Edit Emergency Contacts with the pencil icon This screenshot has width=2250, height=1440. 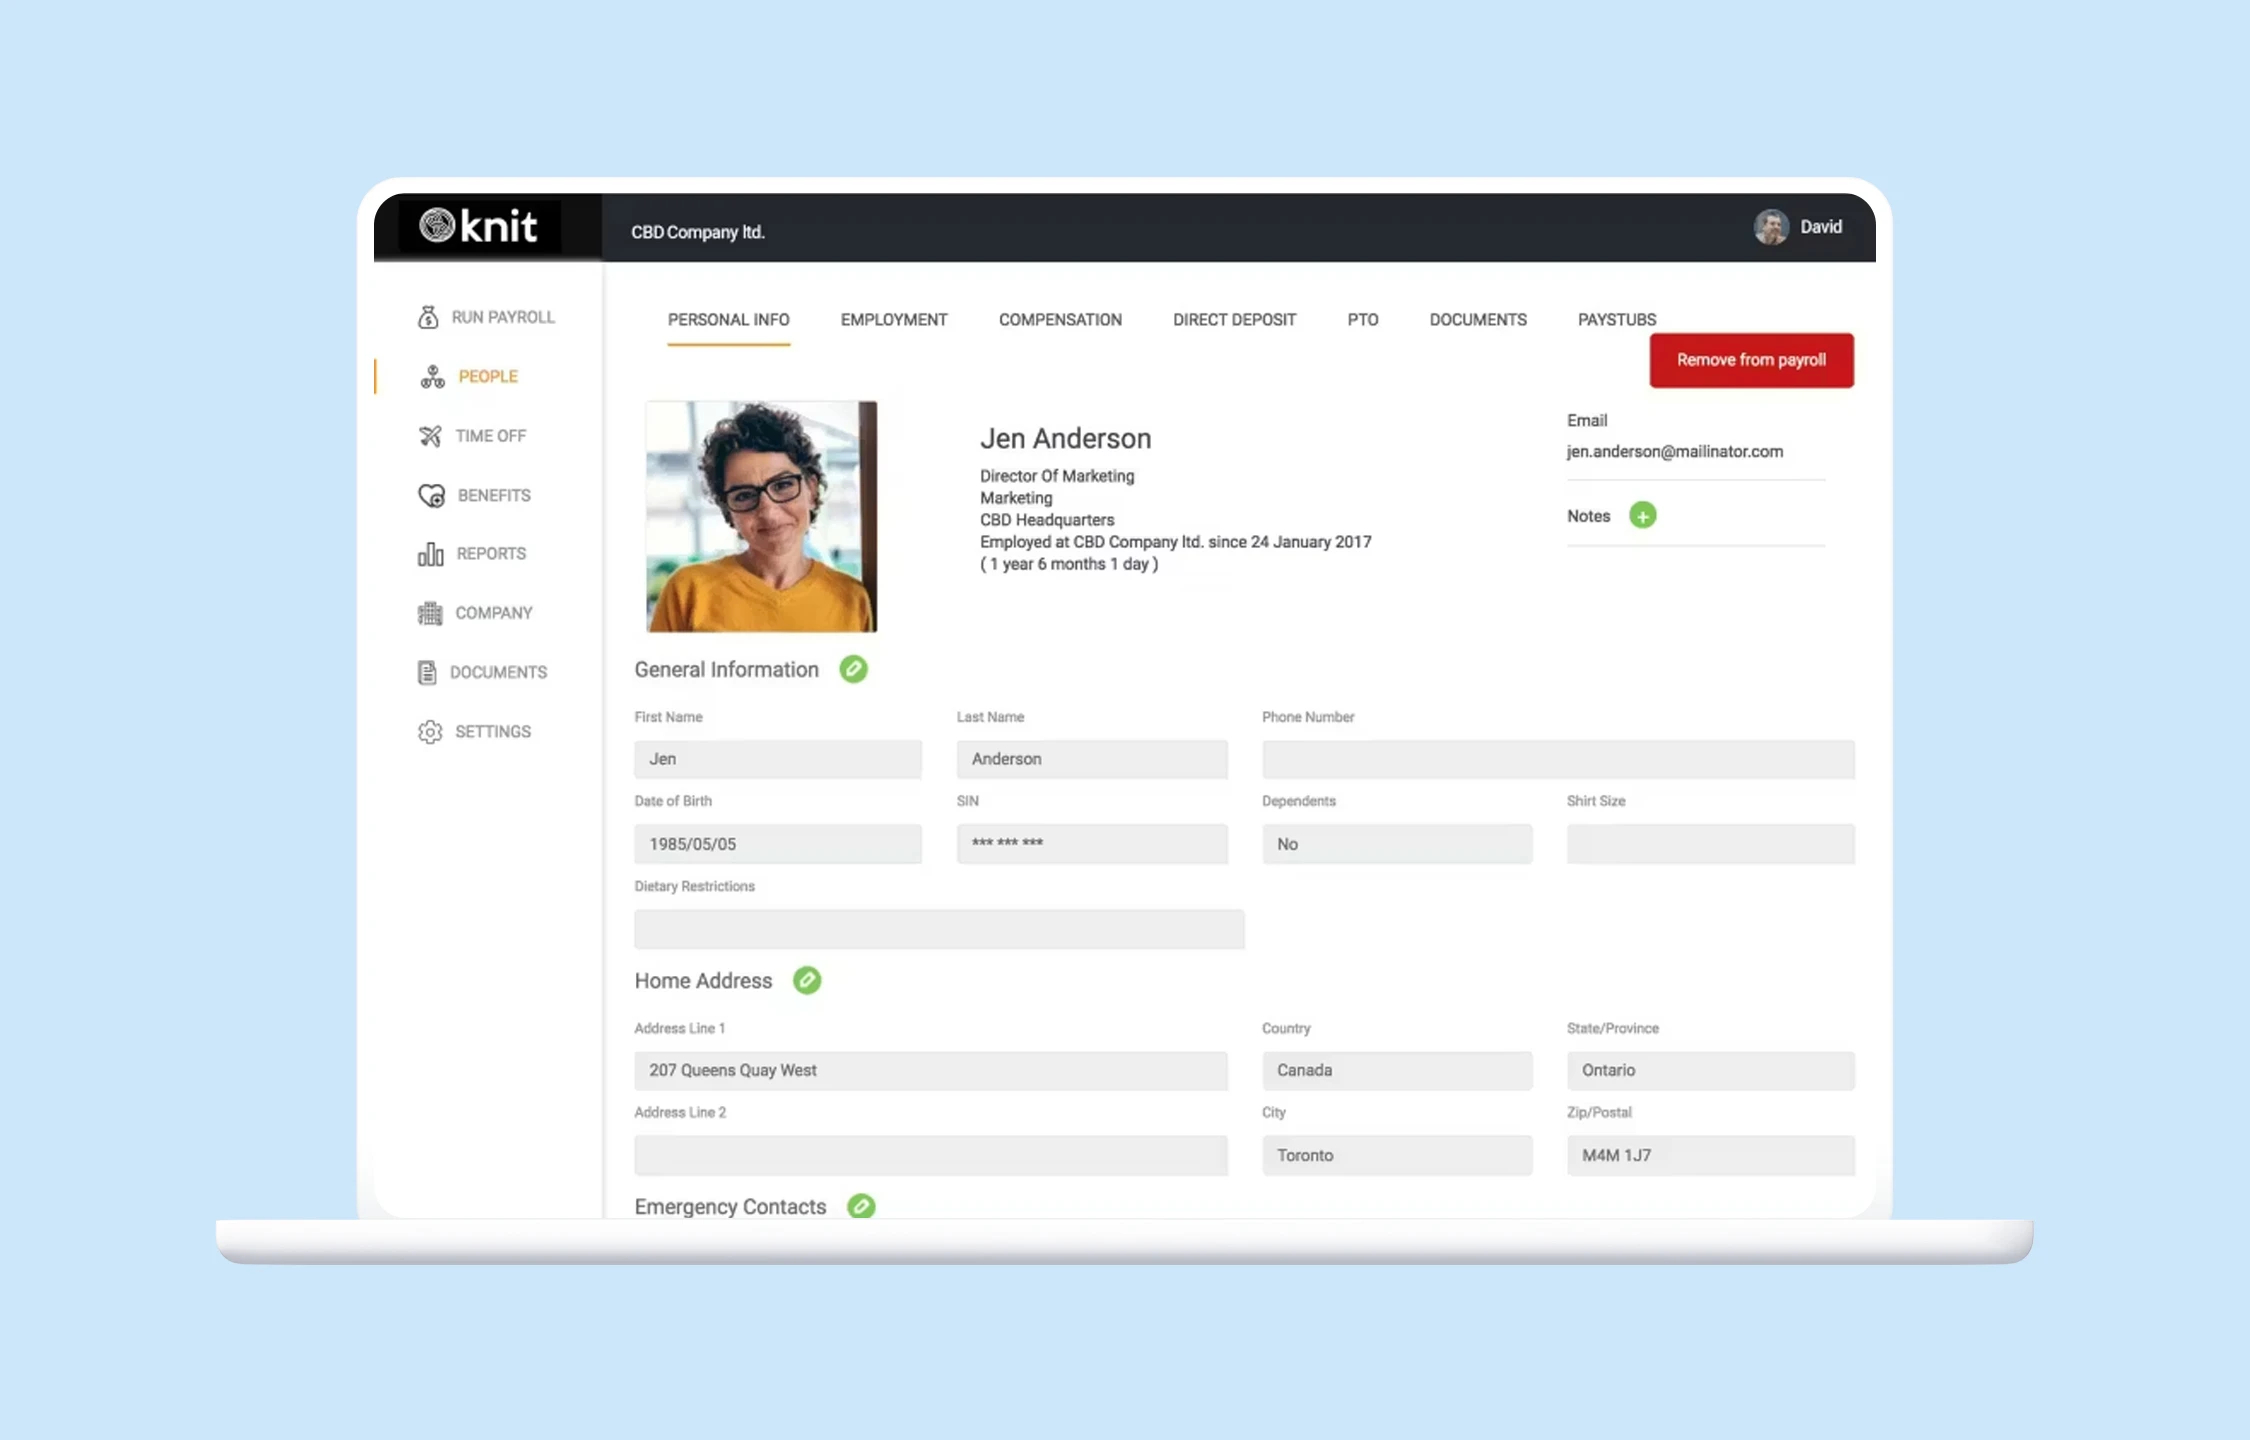tap(862, 1207)
